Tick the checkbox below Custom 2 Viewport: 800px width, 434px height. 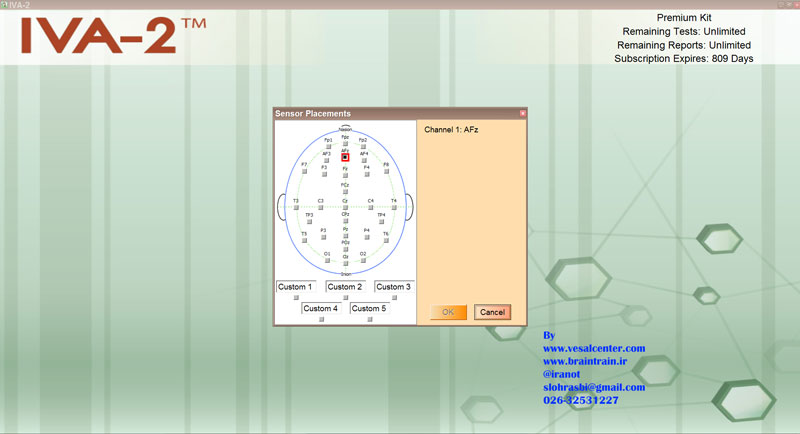pyautogui.click(x=345, y=297)
